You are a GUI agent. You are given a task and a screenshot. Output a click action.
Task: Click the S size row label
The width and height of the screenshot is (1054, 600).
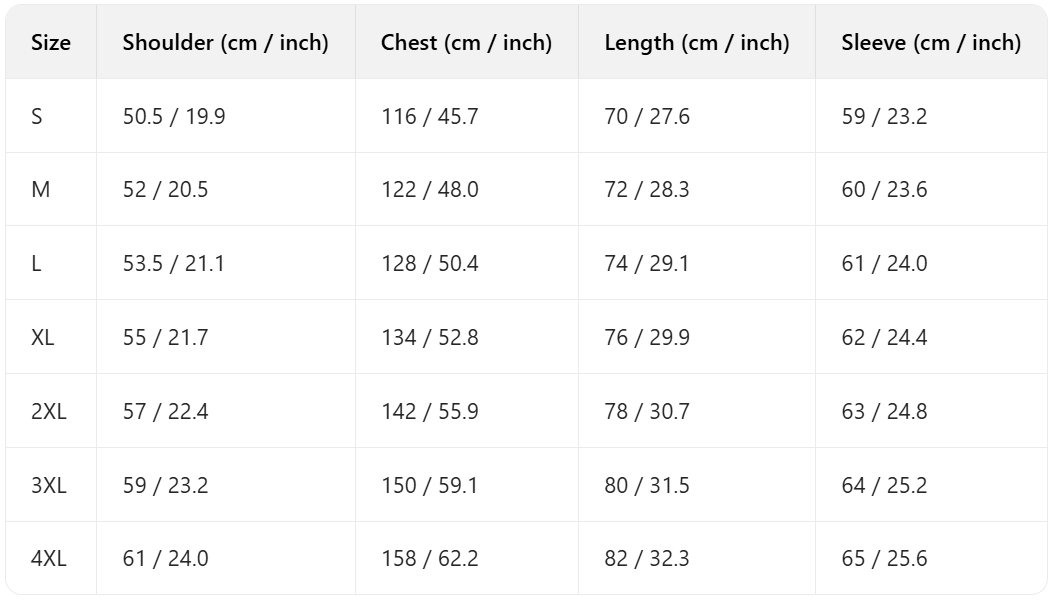(37, 117)
